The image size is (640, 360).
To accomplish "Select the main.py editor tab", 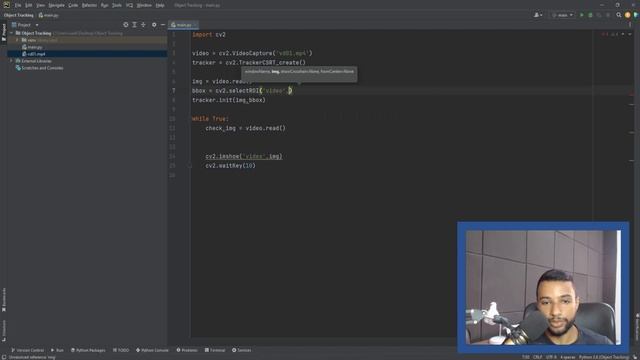I will pyautogui.click(x=182, y=25).
